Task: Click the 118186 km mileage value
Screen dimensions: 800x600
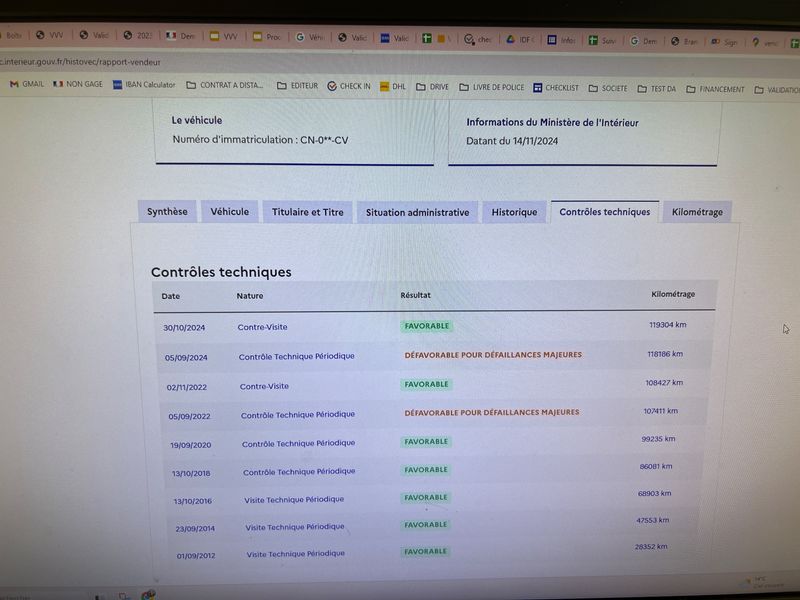Action: (665, 354)
